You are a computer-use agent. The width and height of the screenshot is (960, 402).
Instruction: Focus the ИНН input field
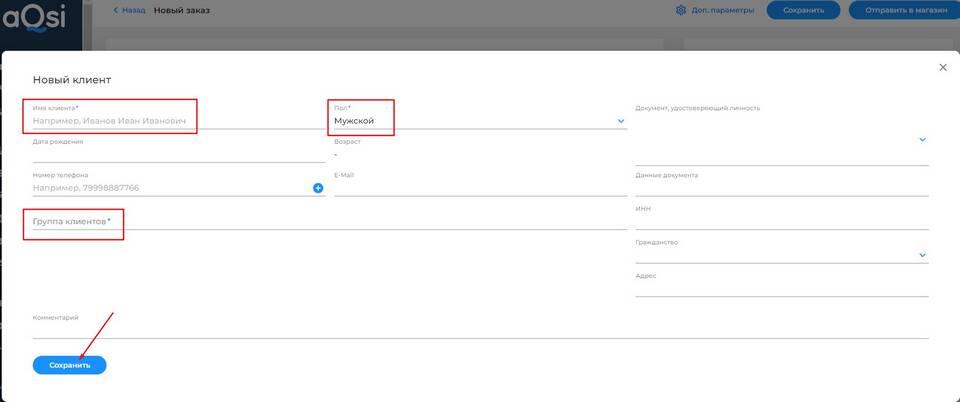coord(781,222)
